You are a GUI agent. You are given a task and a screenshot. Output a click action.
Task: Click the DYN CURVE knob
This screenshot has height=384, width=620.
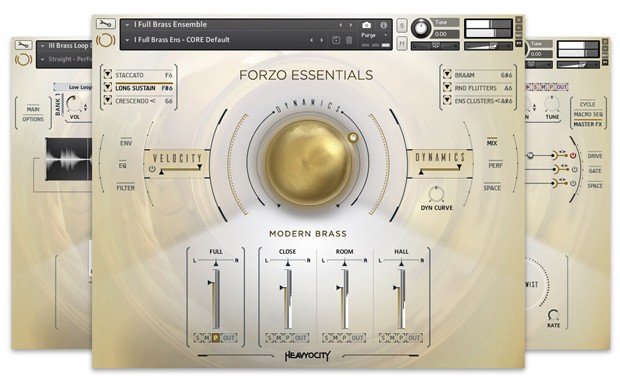pyautogui.click(x=436, y=194)
